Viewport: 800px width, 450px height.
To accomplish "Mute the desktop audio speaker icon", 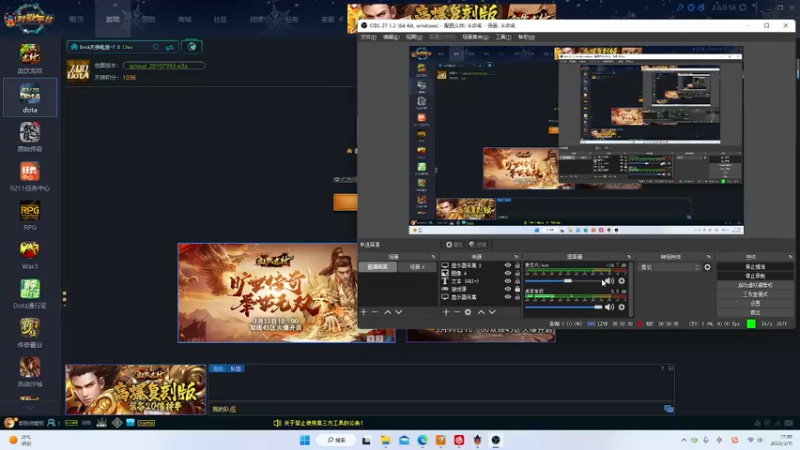I will tap(609, 307).
